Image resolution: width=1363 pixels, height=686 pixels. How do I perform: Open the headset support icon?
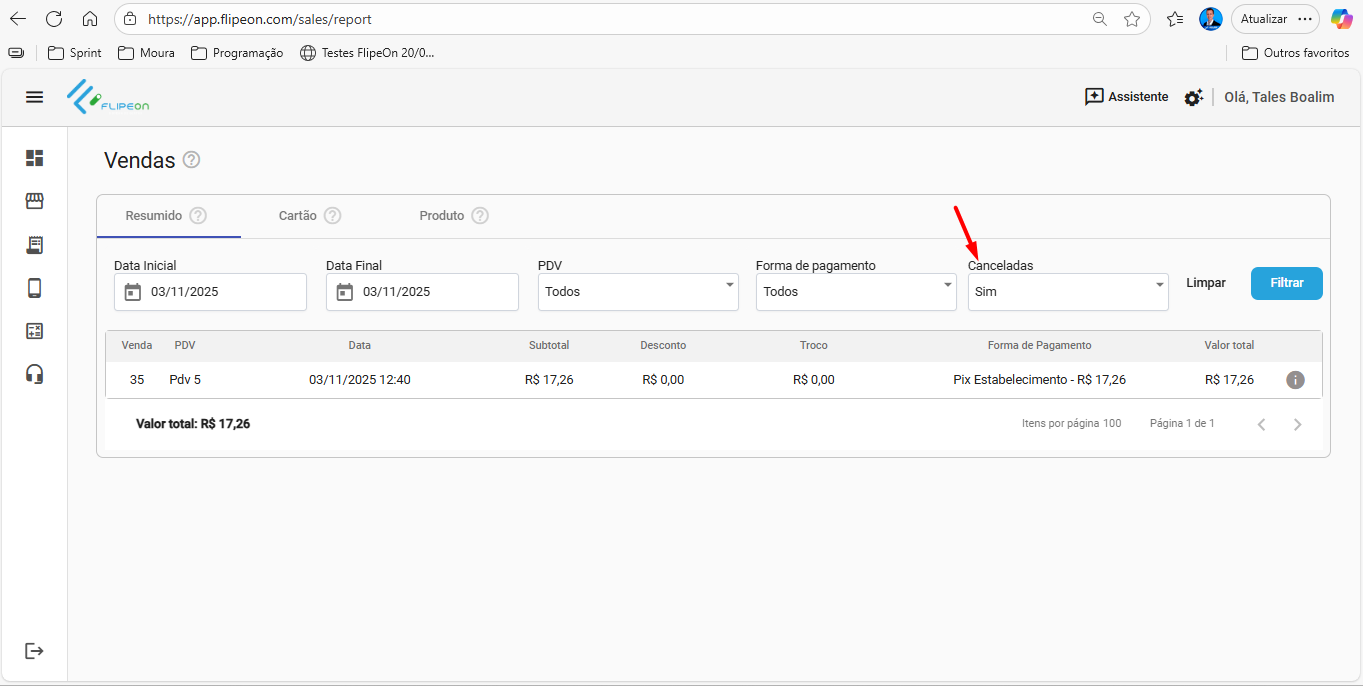click(35, 374)
